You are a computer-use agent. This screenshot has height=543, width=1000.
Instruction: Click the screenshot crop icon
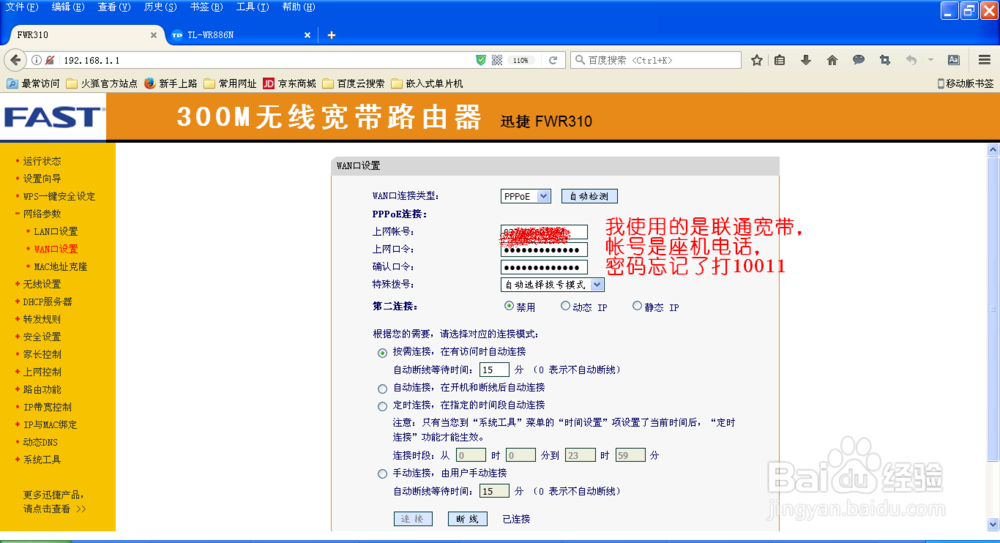tap(885, 60)
